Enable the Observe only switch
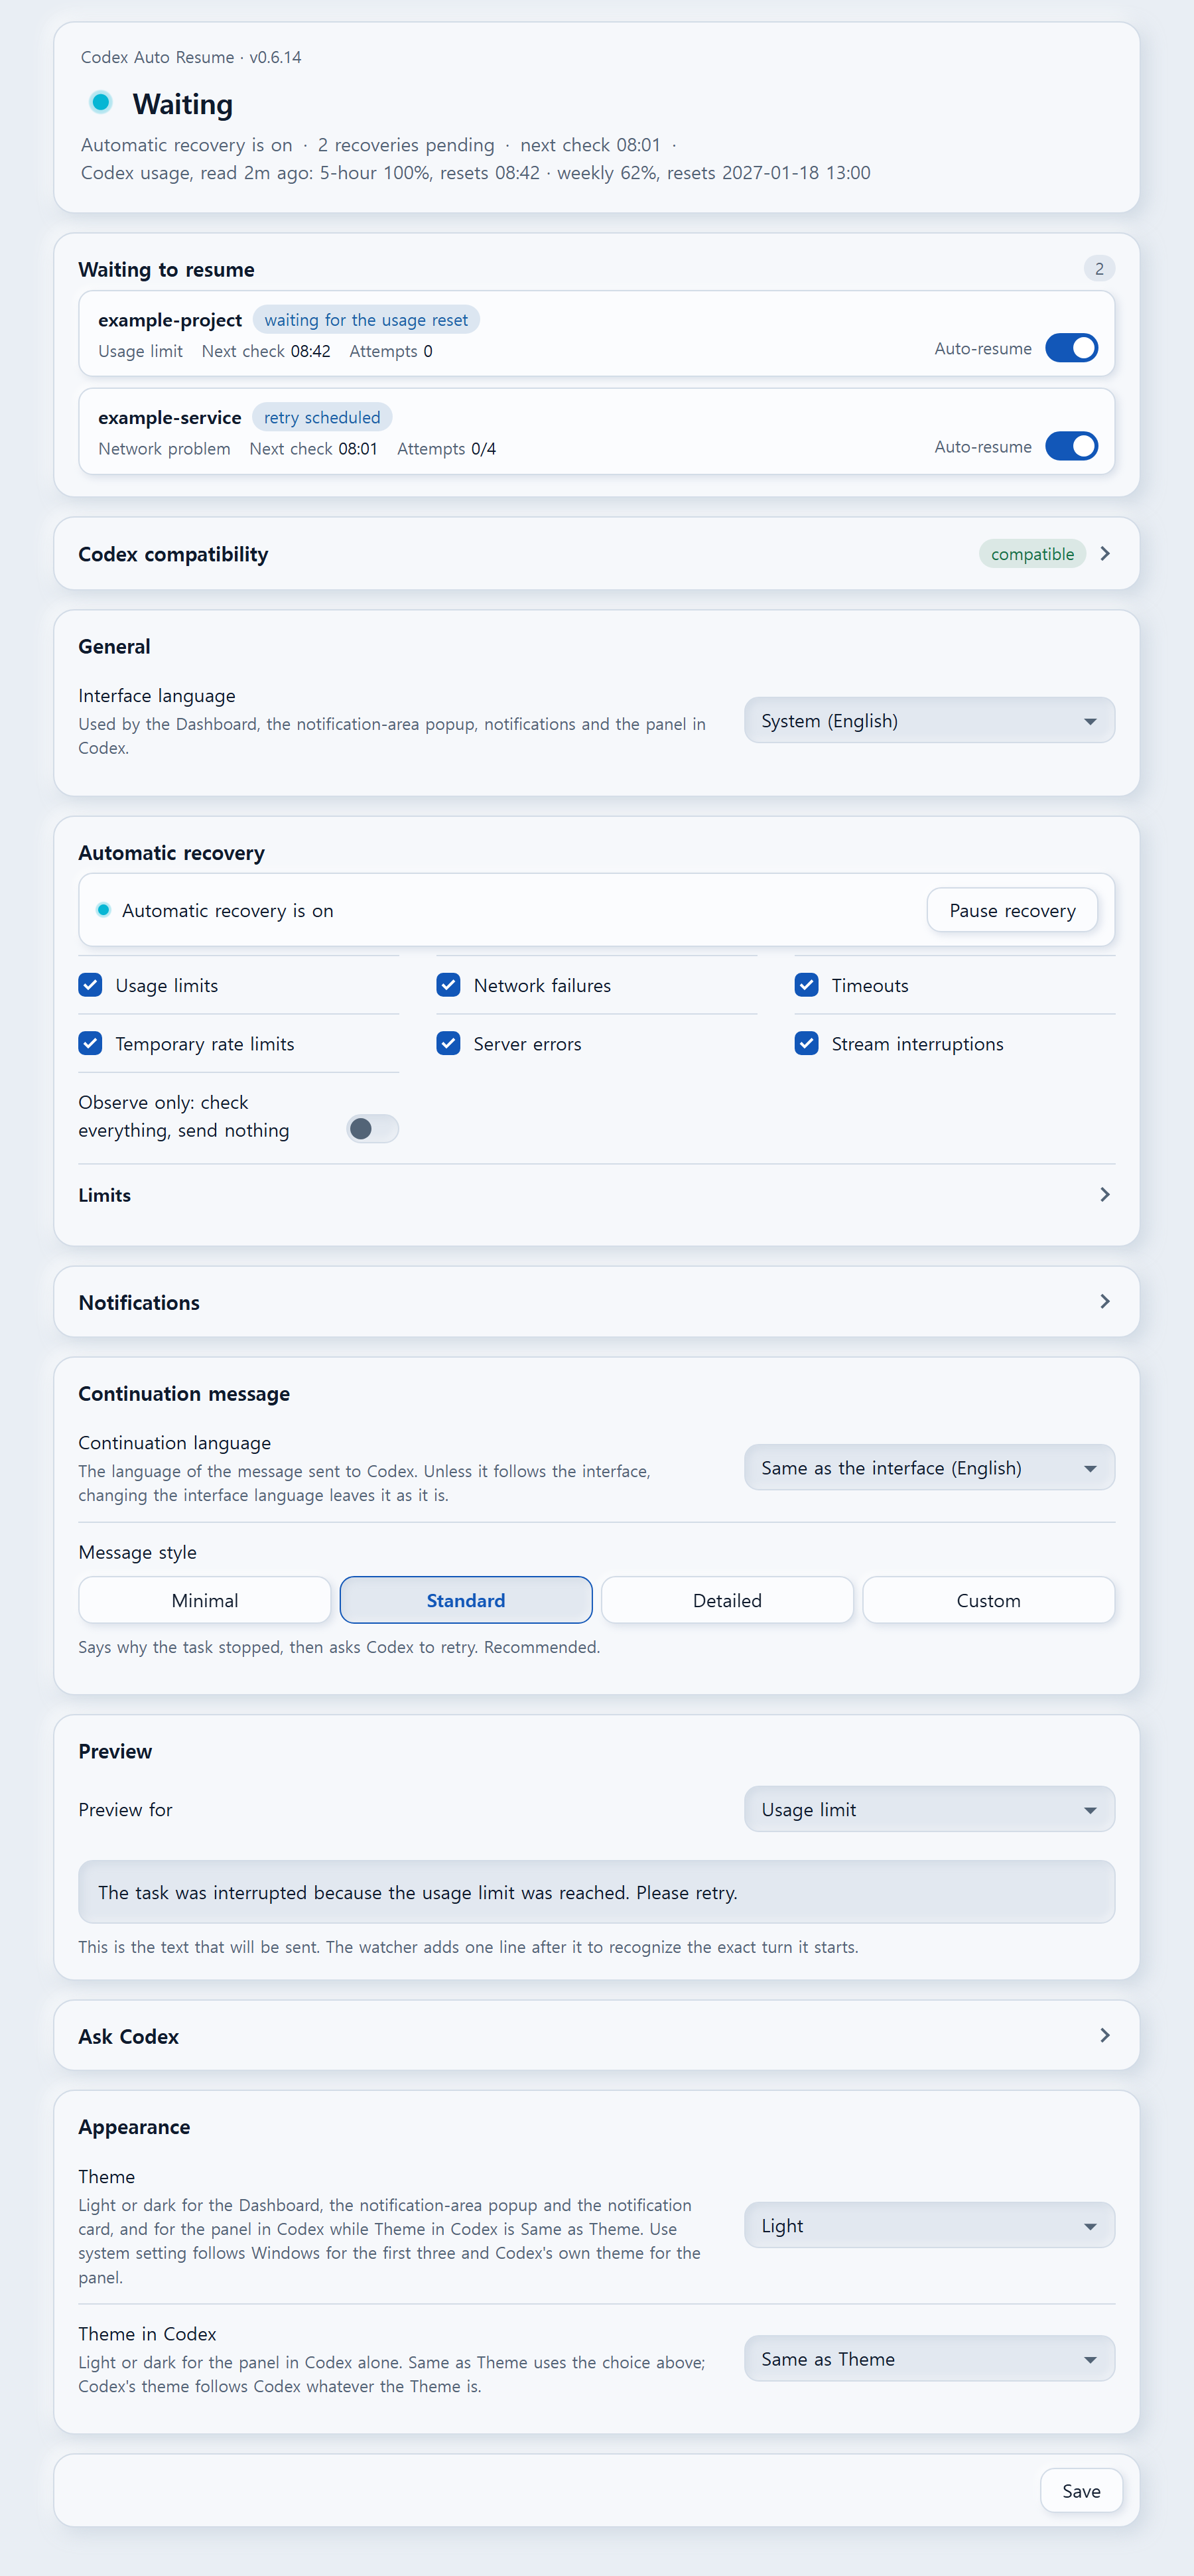Screen dimensions: 1194x2576 coord(372,1129)
